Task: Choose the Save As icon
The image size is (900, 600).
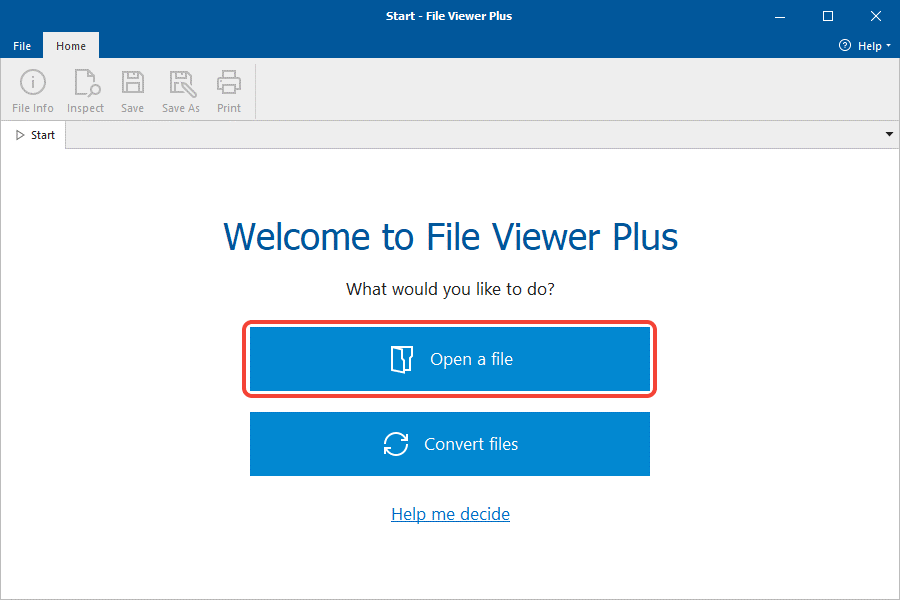Action: (183, 83)
